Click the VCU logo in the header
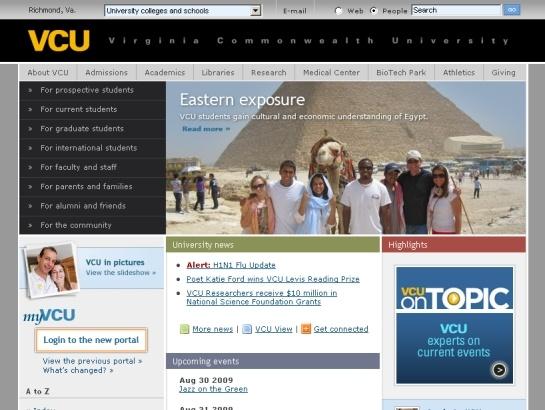The height and width of the screenshot is (410, 545). (x=59, y=41)
